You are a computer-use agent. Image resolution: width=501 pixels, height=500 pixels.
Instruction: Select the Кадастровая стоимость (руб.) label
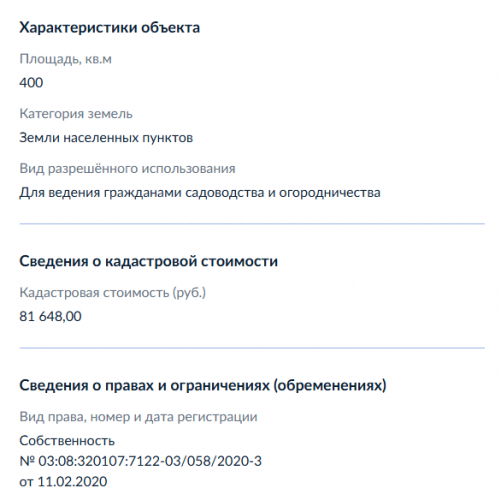click(113, 293)
